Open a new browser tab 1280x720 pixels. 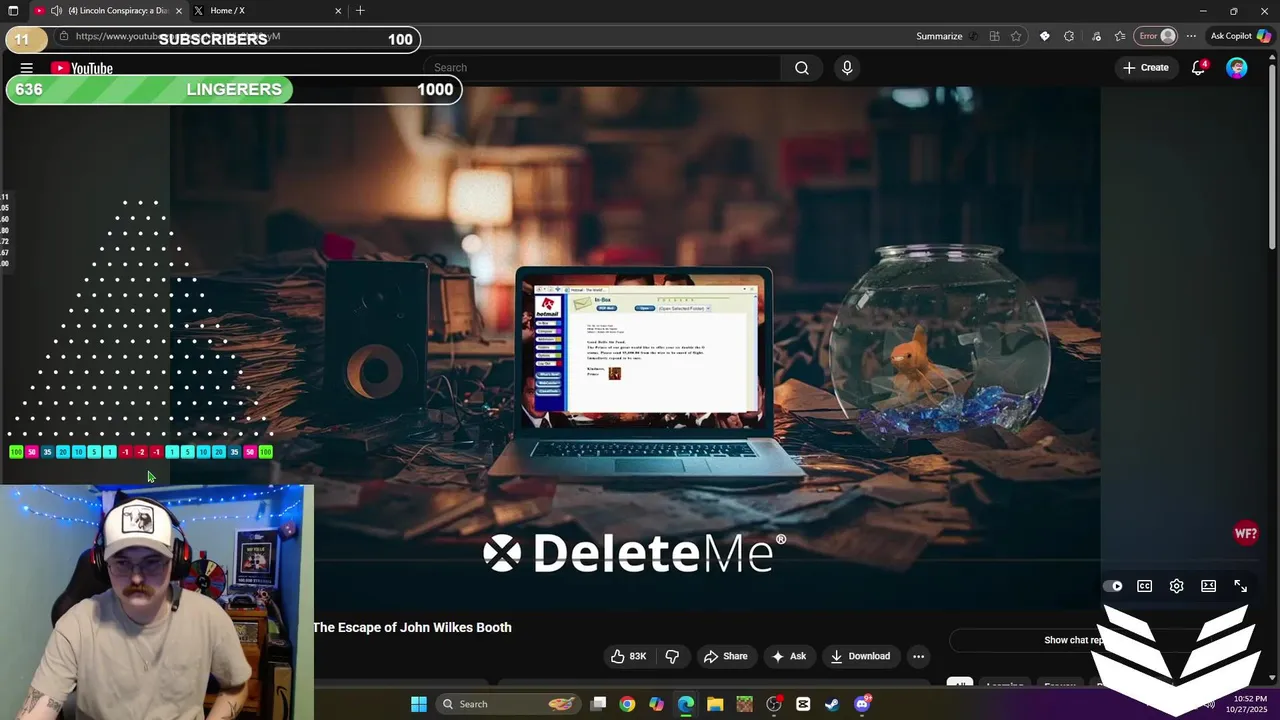[x=360, y=10]
